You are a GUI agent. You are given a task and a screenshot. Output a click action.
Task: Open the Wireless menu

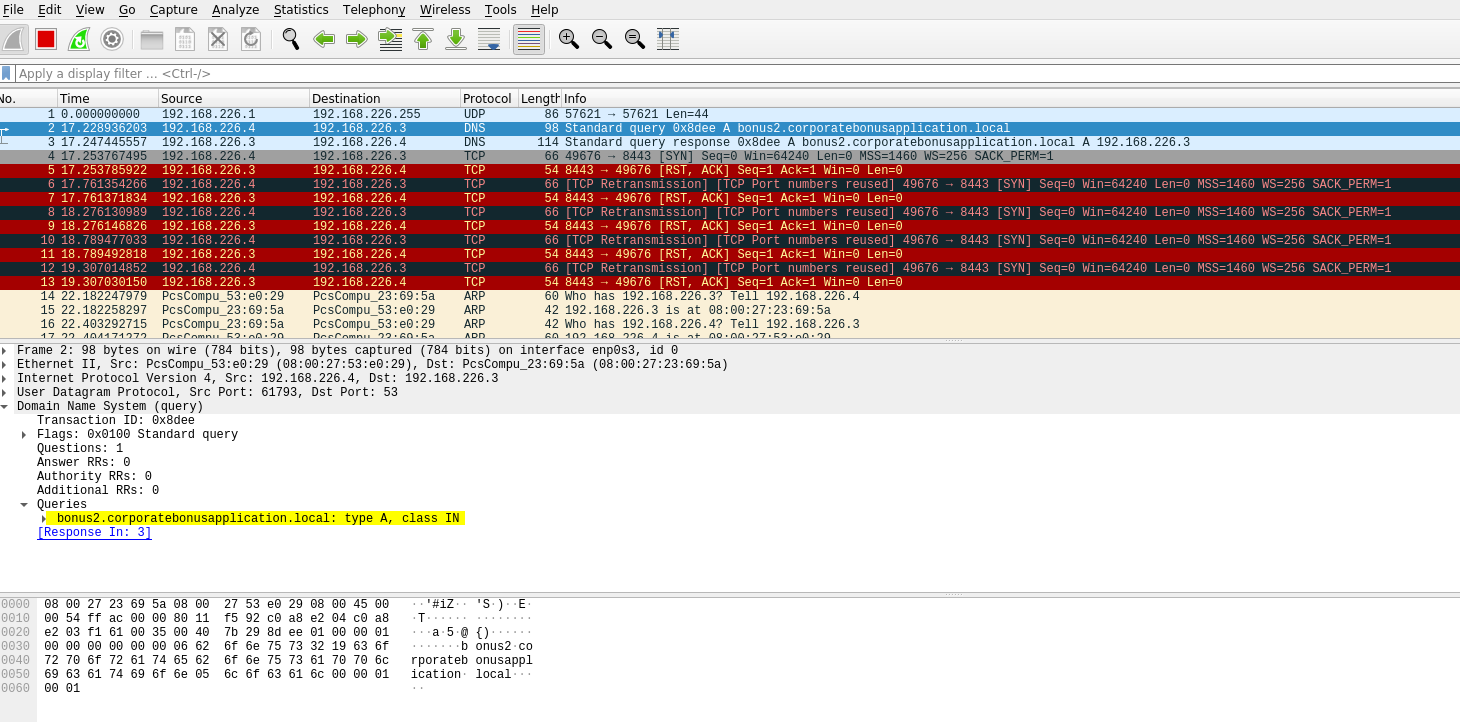[x=445, y=9]
